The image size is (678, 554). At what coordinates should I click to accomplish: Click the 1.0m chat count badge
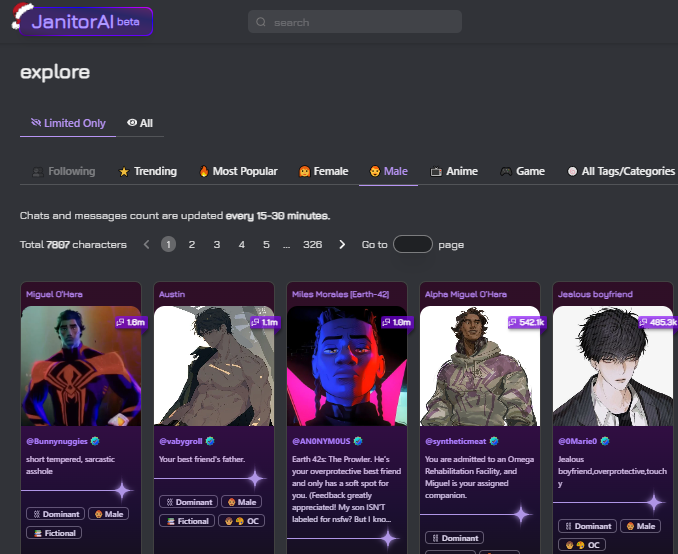(397, 322)
